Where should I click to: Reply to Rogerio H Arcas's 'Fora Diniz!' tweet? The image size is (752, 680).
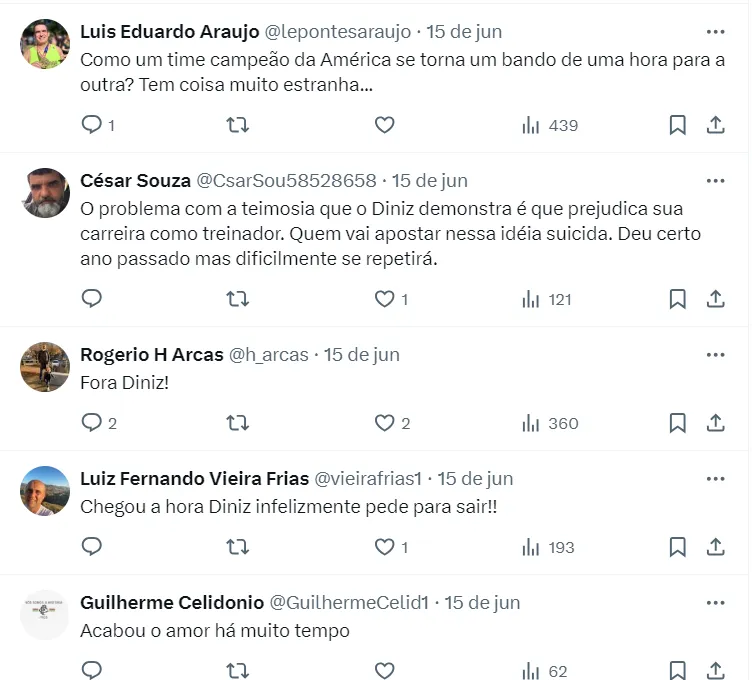coord(92,423)
